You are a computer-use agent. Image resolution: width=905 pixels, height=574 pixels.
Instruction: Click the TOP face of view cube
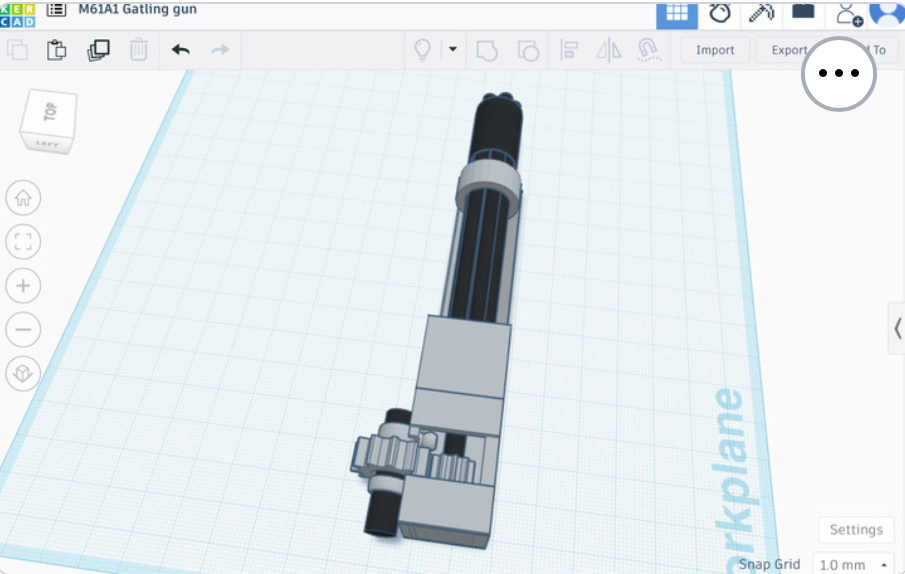(x=50, y=112)
